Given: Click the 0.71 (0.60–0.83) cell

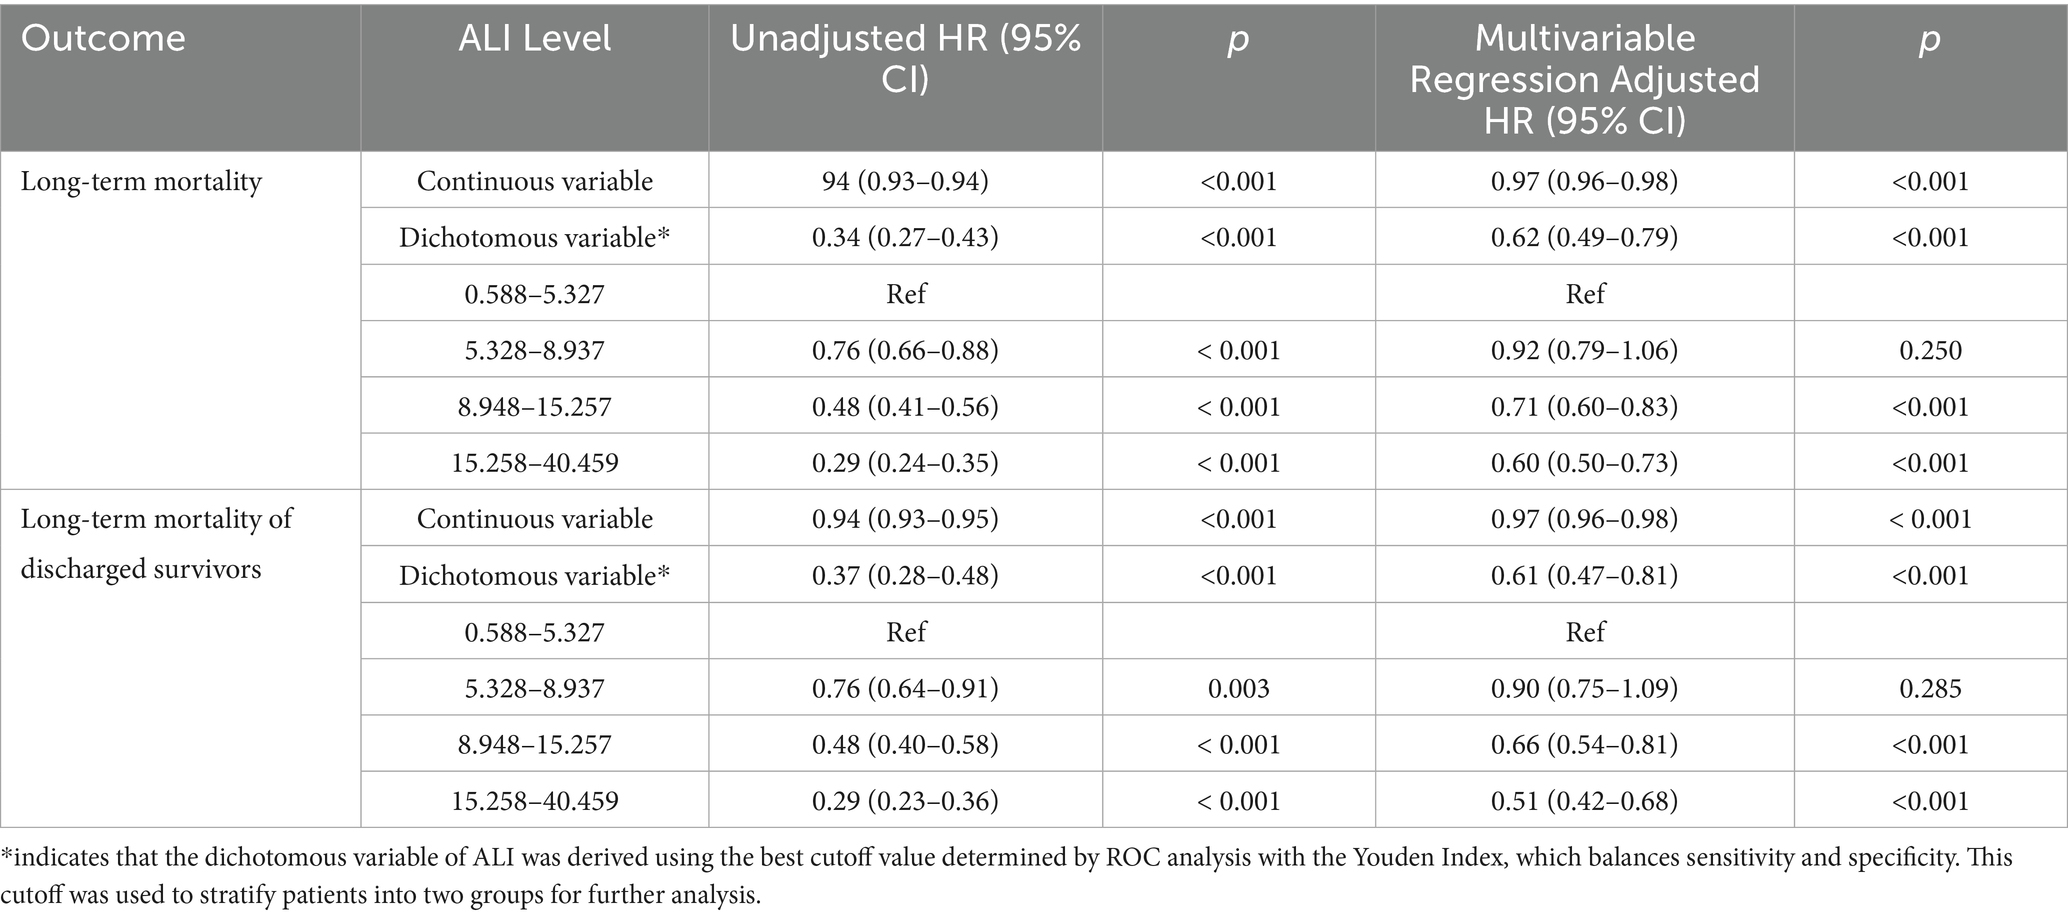Looking at the screenshot, I should click(1584, 407).
